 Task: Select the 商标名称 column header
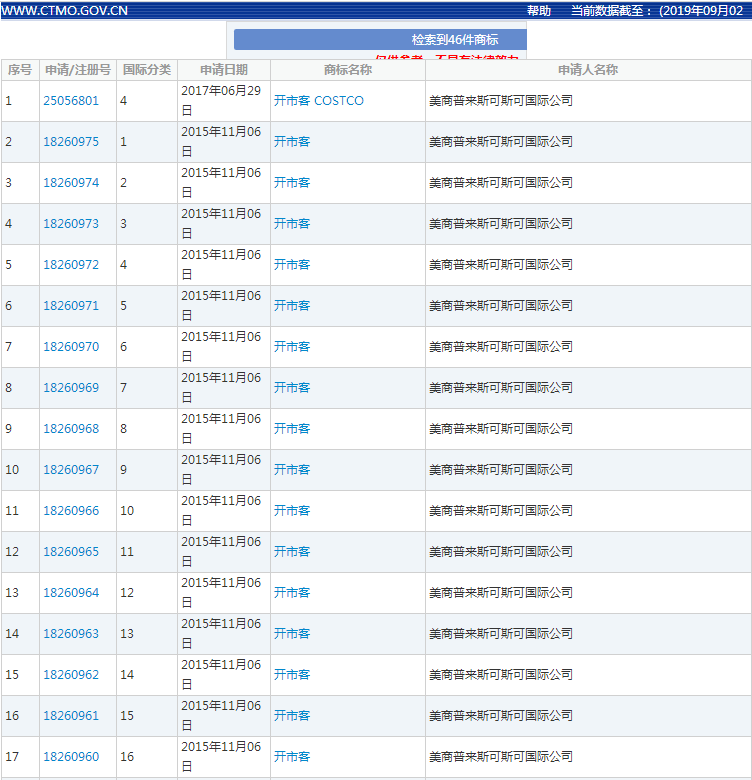coord(348,70)
